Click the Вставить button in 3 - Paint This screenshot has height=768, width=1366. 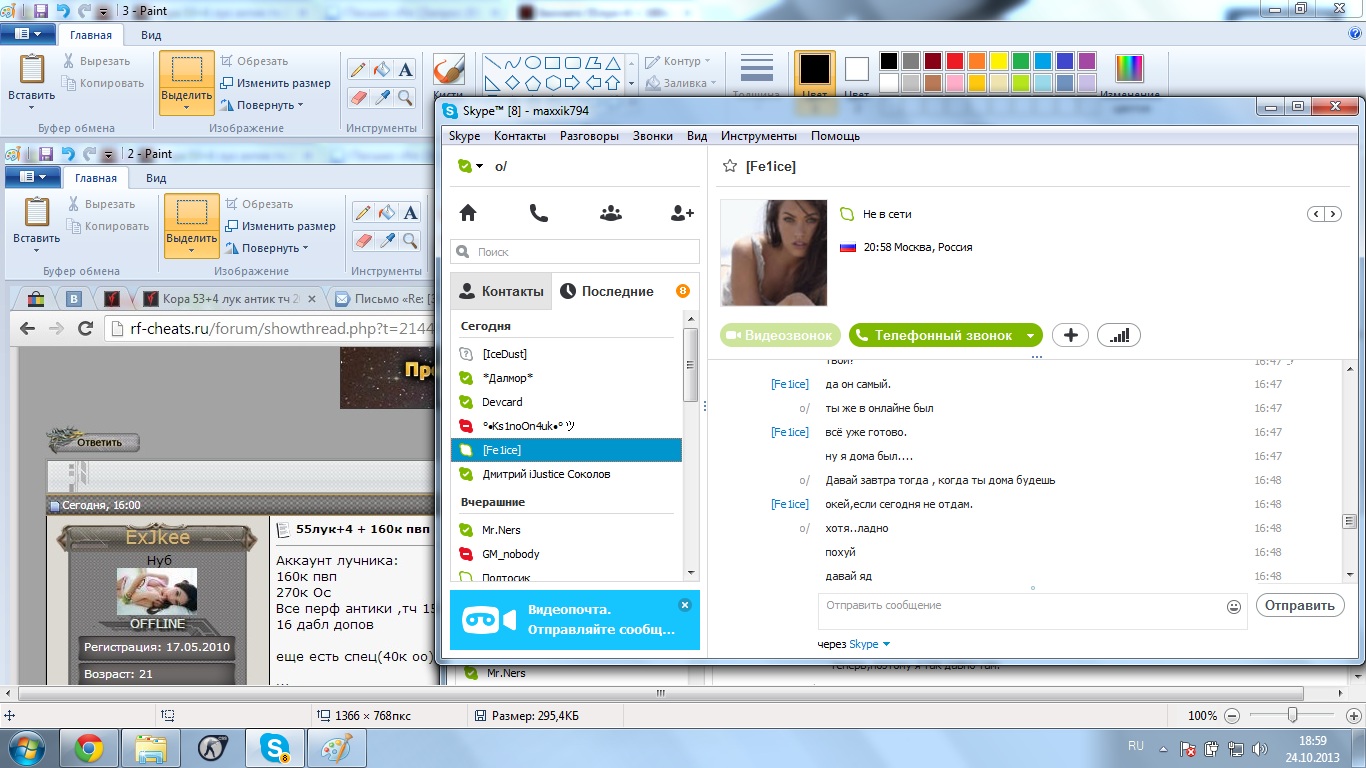click(x=31, y=80)
